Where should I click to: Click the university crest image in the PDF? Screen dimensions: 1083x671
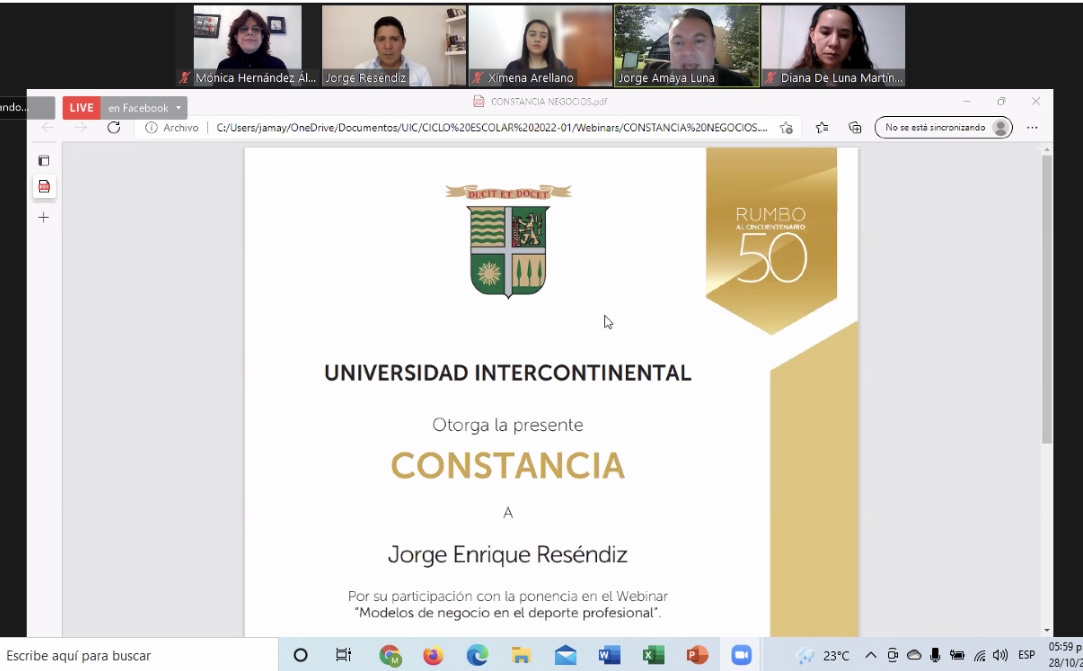point(508,241)
